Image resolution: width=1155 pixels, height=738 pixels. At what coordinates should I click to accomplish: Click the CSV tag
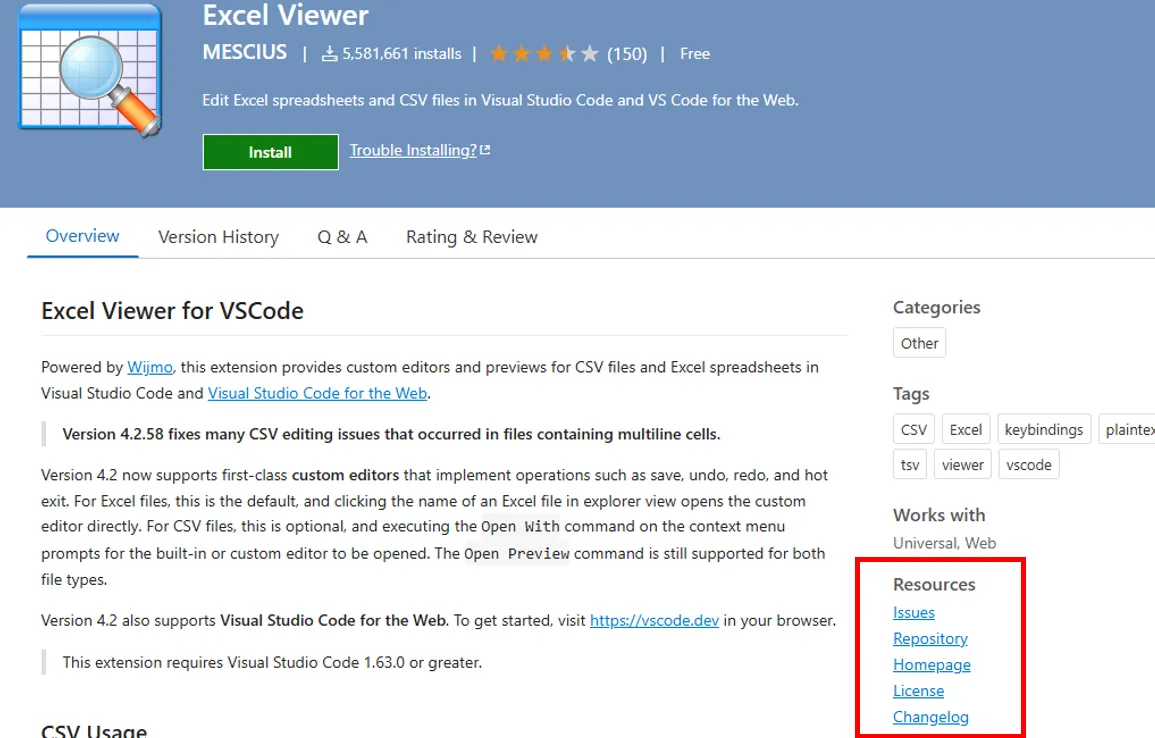tap(913, 429)
